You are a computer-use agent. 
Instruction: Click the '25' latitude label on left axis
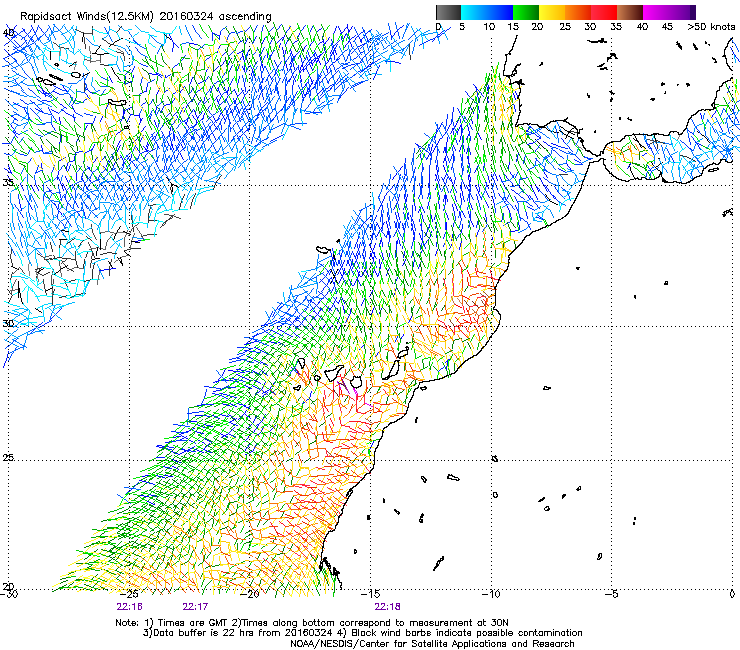(8, 457)
